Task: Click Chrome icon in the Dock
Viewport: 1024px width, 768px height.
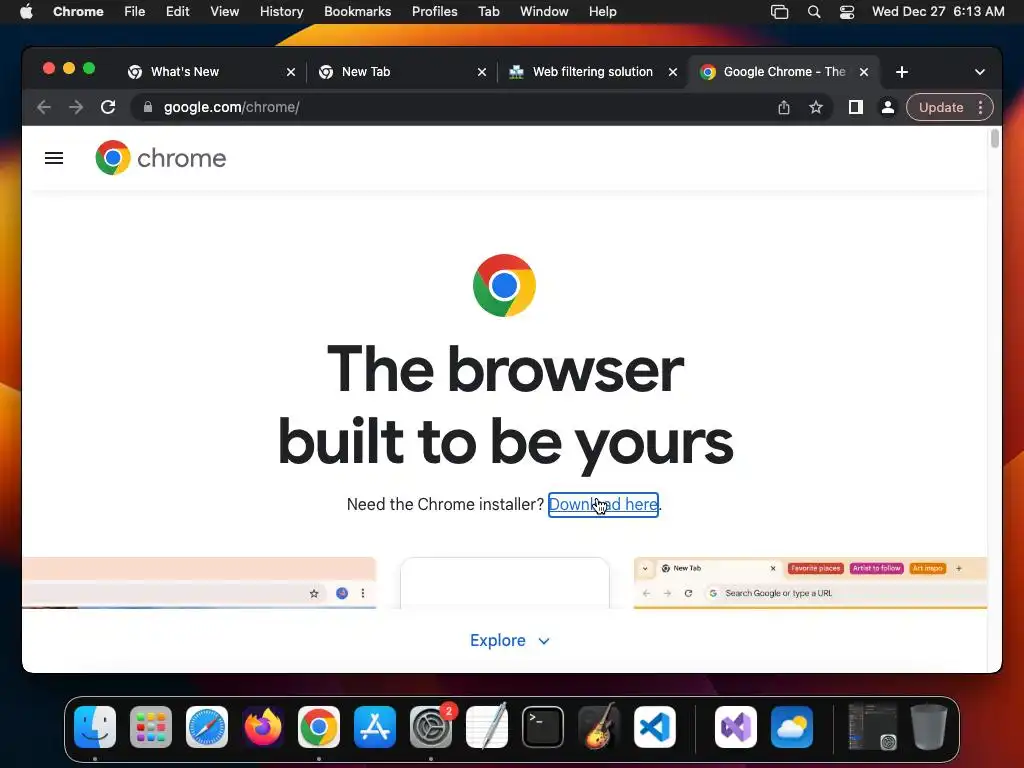Action: click(319, 727)
